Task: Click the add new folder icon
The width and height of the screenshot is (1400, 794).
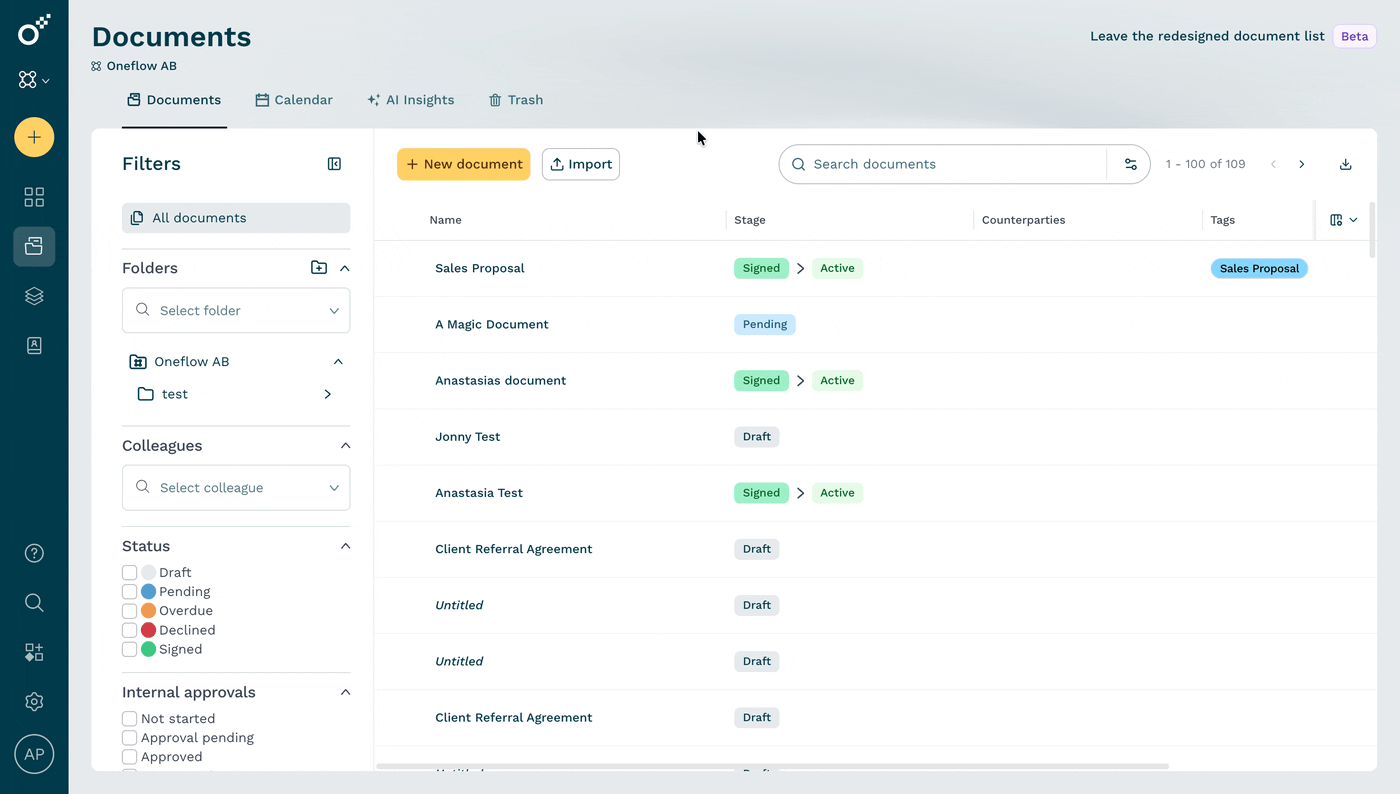Action: click(x=319, y=268)
